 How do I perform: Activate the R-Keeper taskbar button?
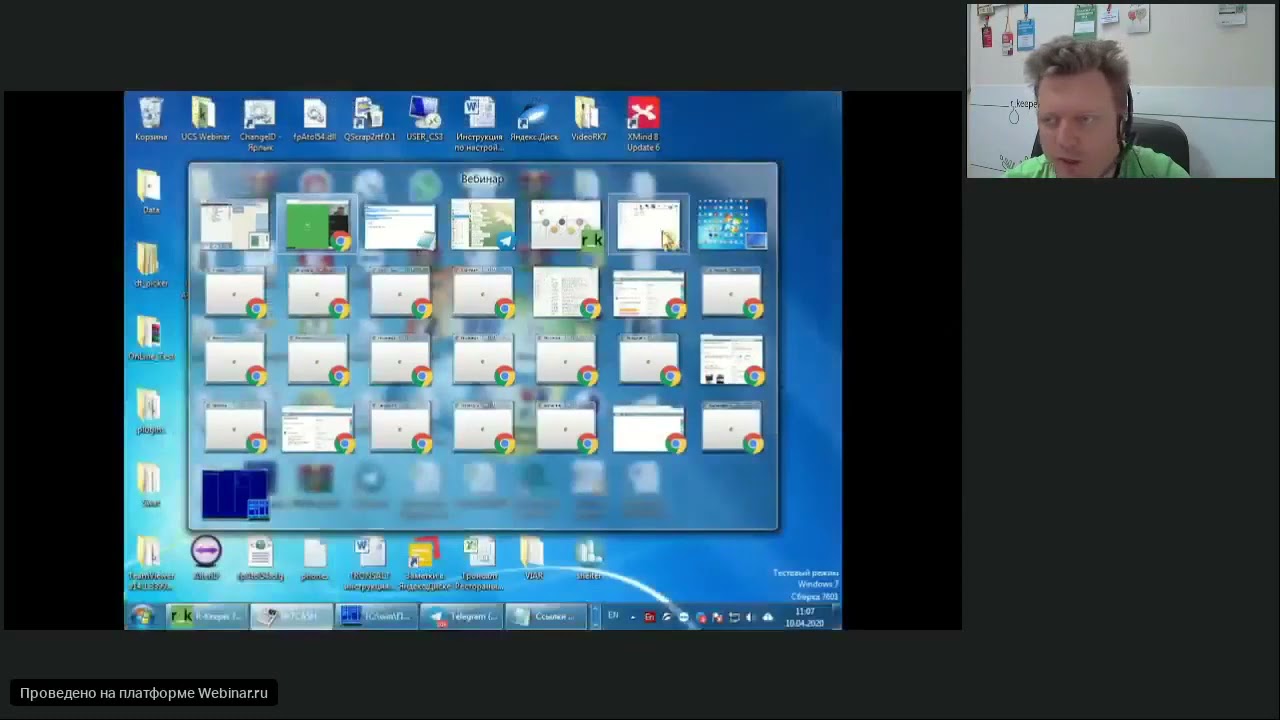click(206, 616)
